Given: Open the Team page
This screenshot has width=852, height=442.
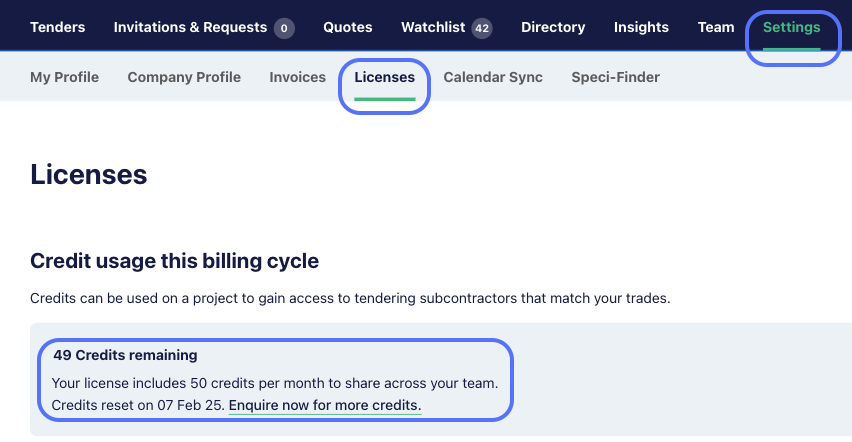Looking at the screenshot, I should (x=716, y=27).
